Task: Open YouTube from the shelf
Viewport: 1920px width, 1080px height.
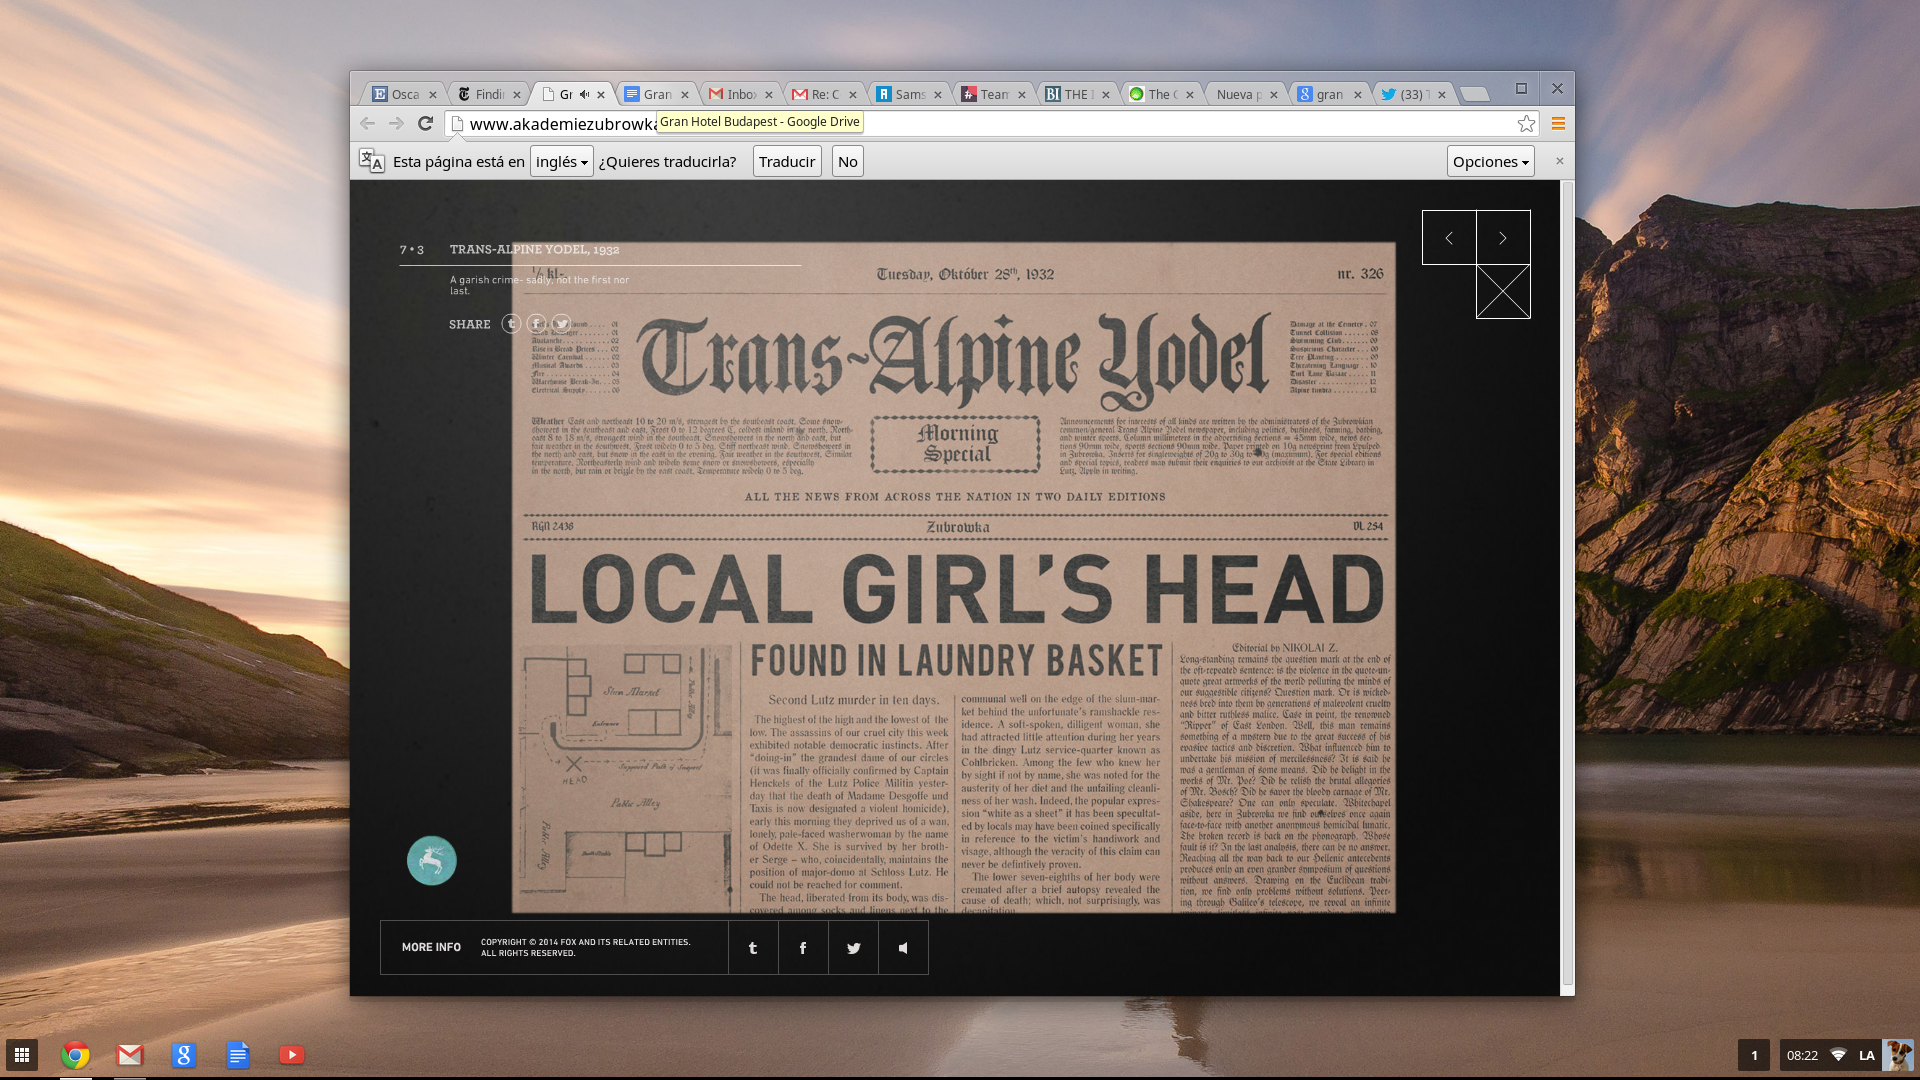Action: tap(291, 1055)
